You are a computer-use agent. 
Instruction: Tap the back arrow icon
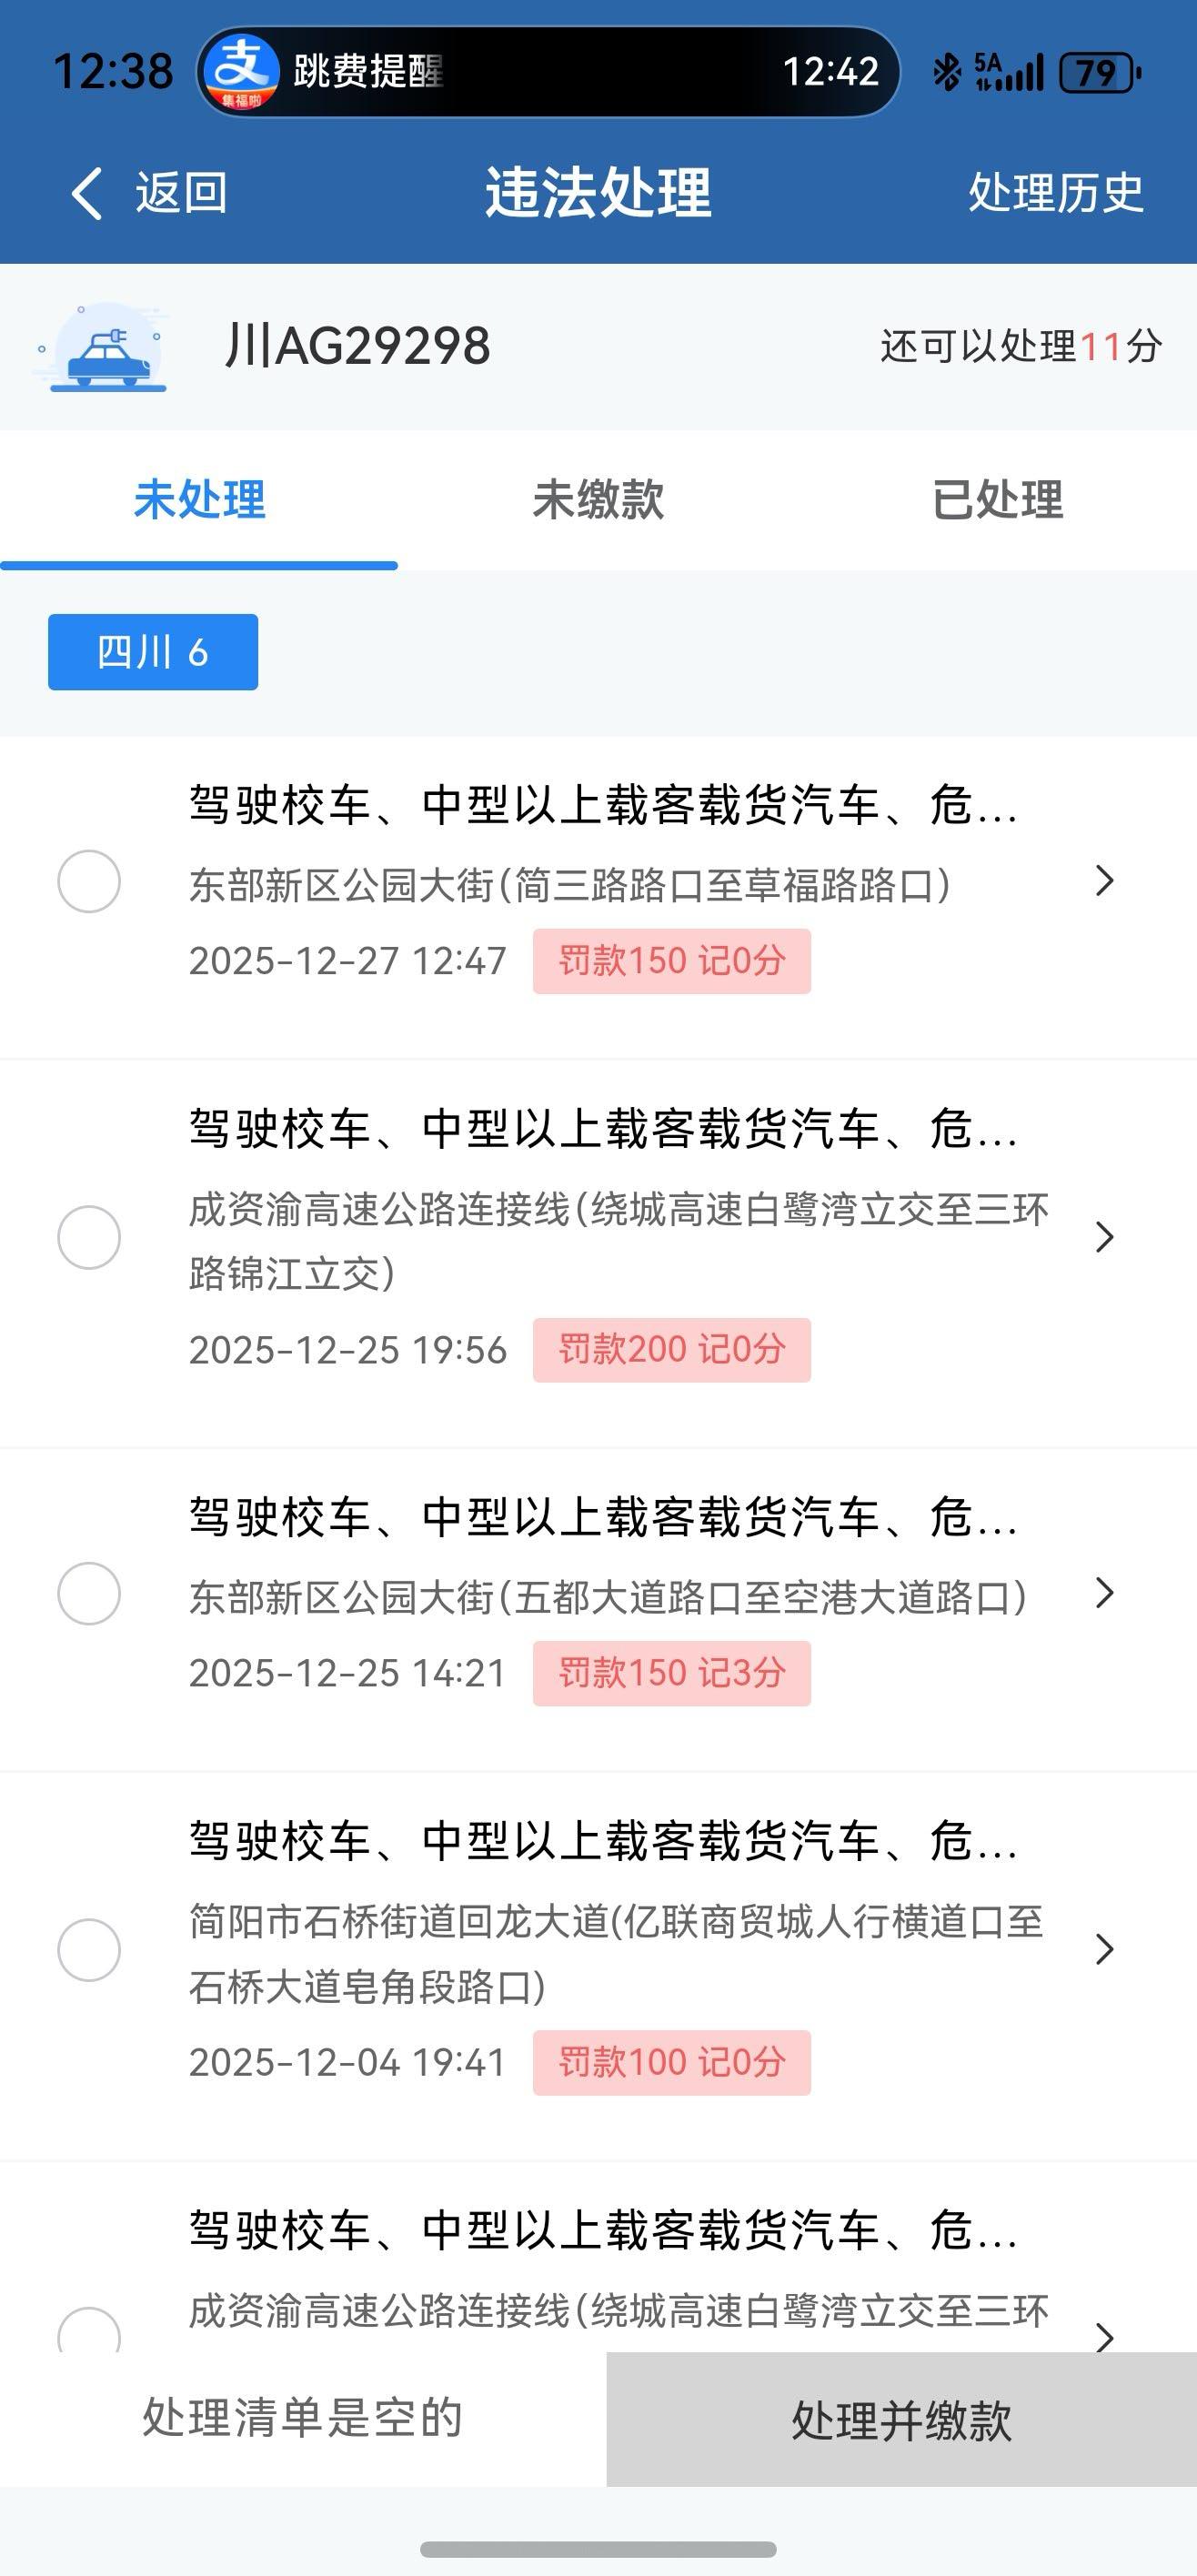pos(88,193)
